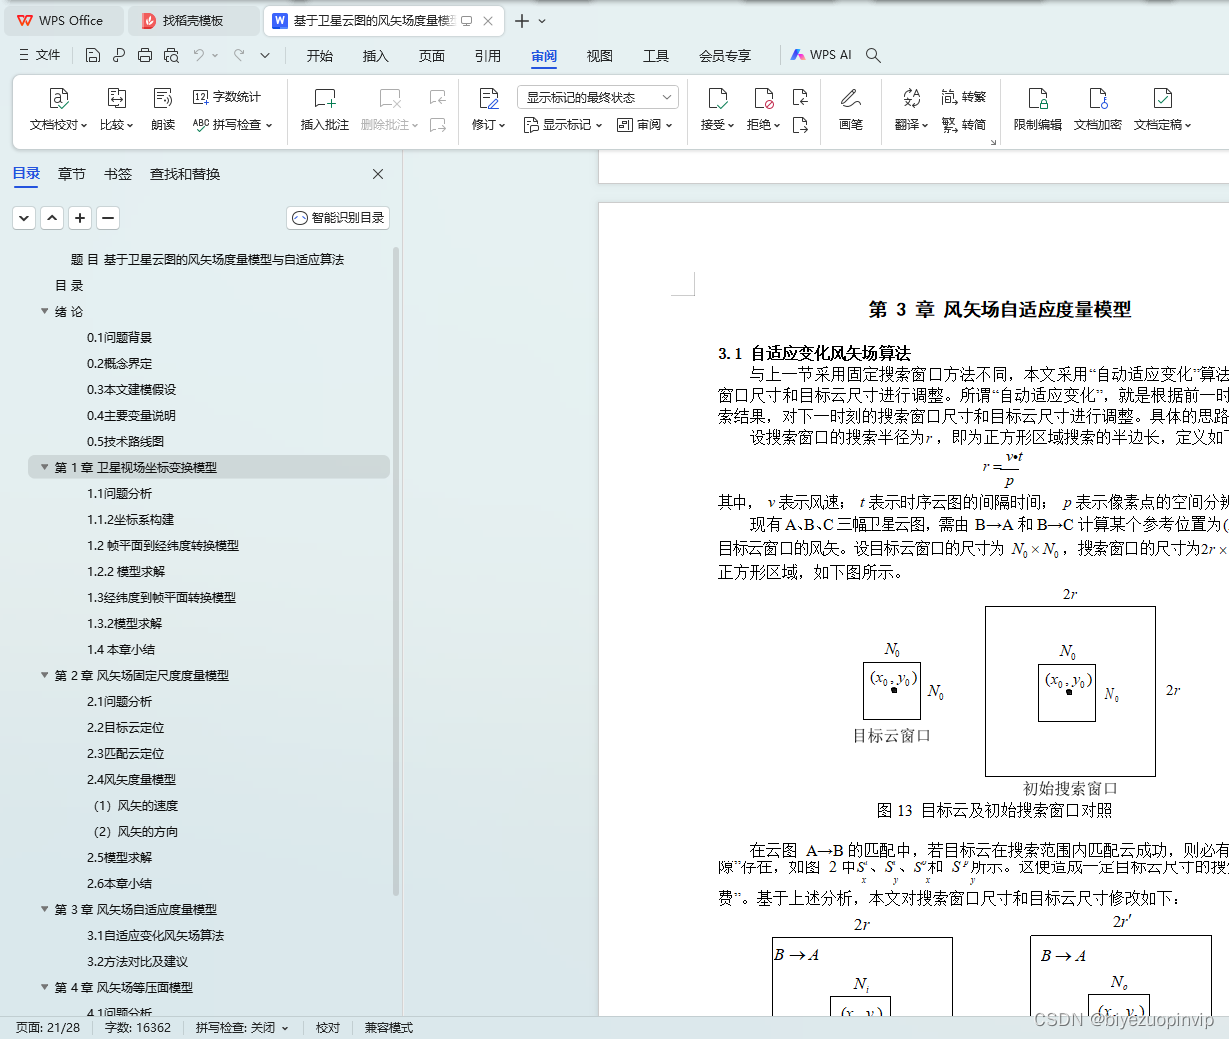1229x1039 pixels.
Task: Click the print icon in the quick access bar
Action: tap(145, 55)
